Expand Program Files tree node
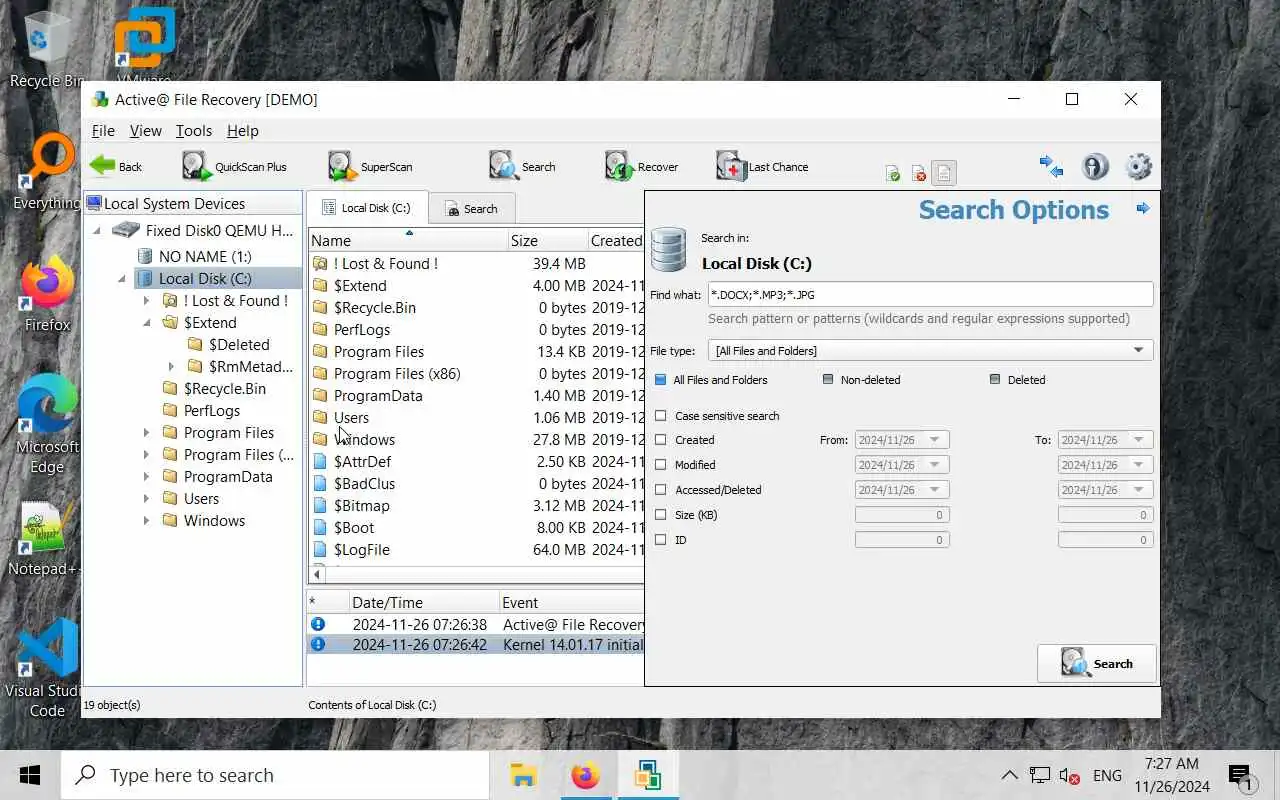1280x800 pixels. pyautogui.click(x=146, y=433)
